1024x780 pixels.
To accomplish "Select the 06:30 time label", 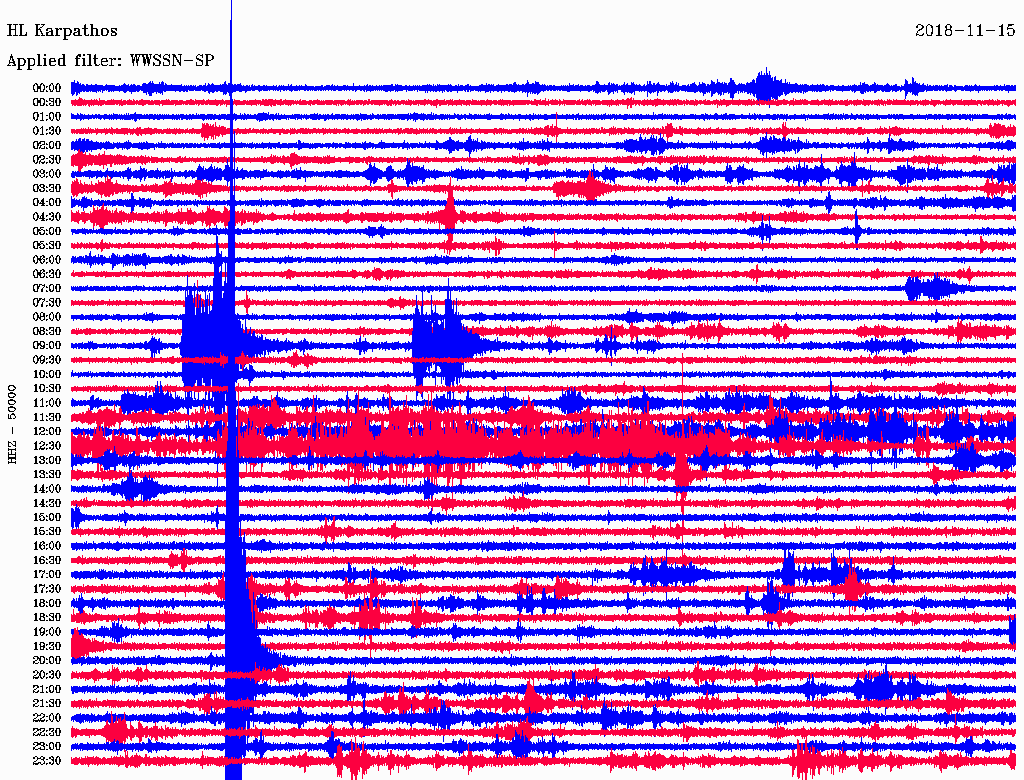I will point(47,274).
